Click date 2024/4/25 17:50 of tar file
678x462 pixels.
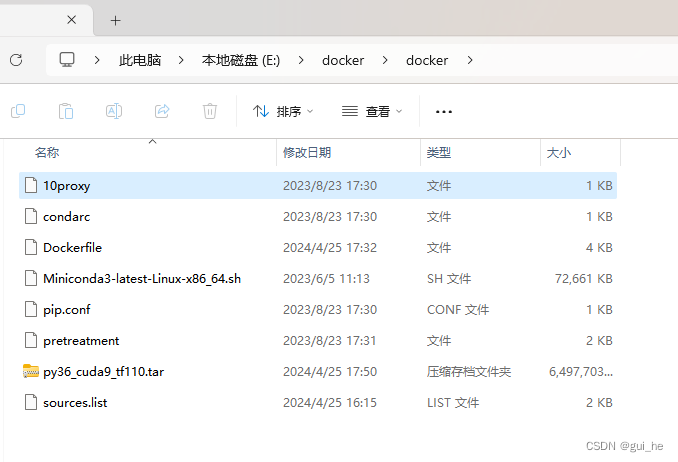[x=330, y=372]
